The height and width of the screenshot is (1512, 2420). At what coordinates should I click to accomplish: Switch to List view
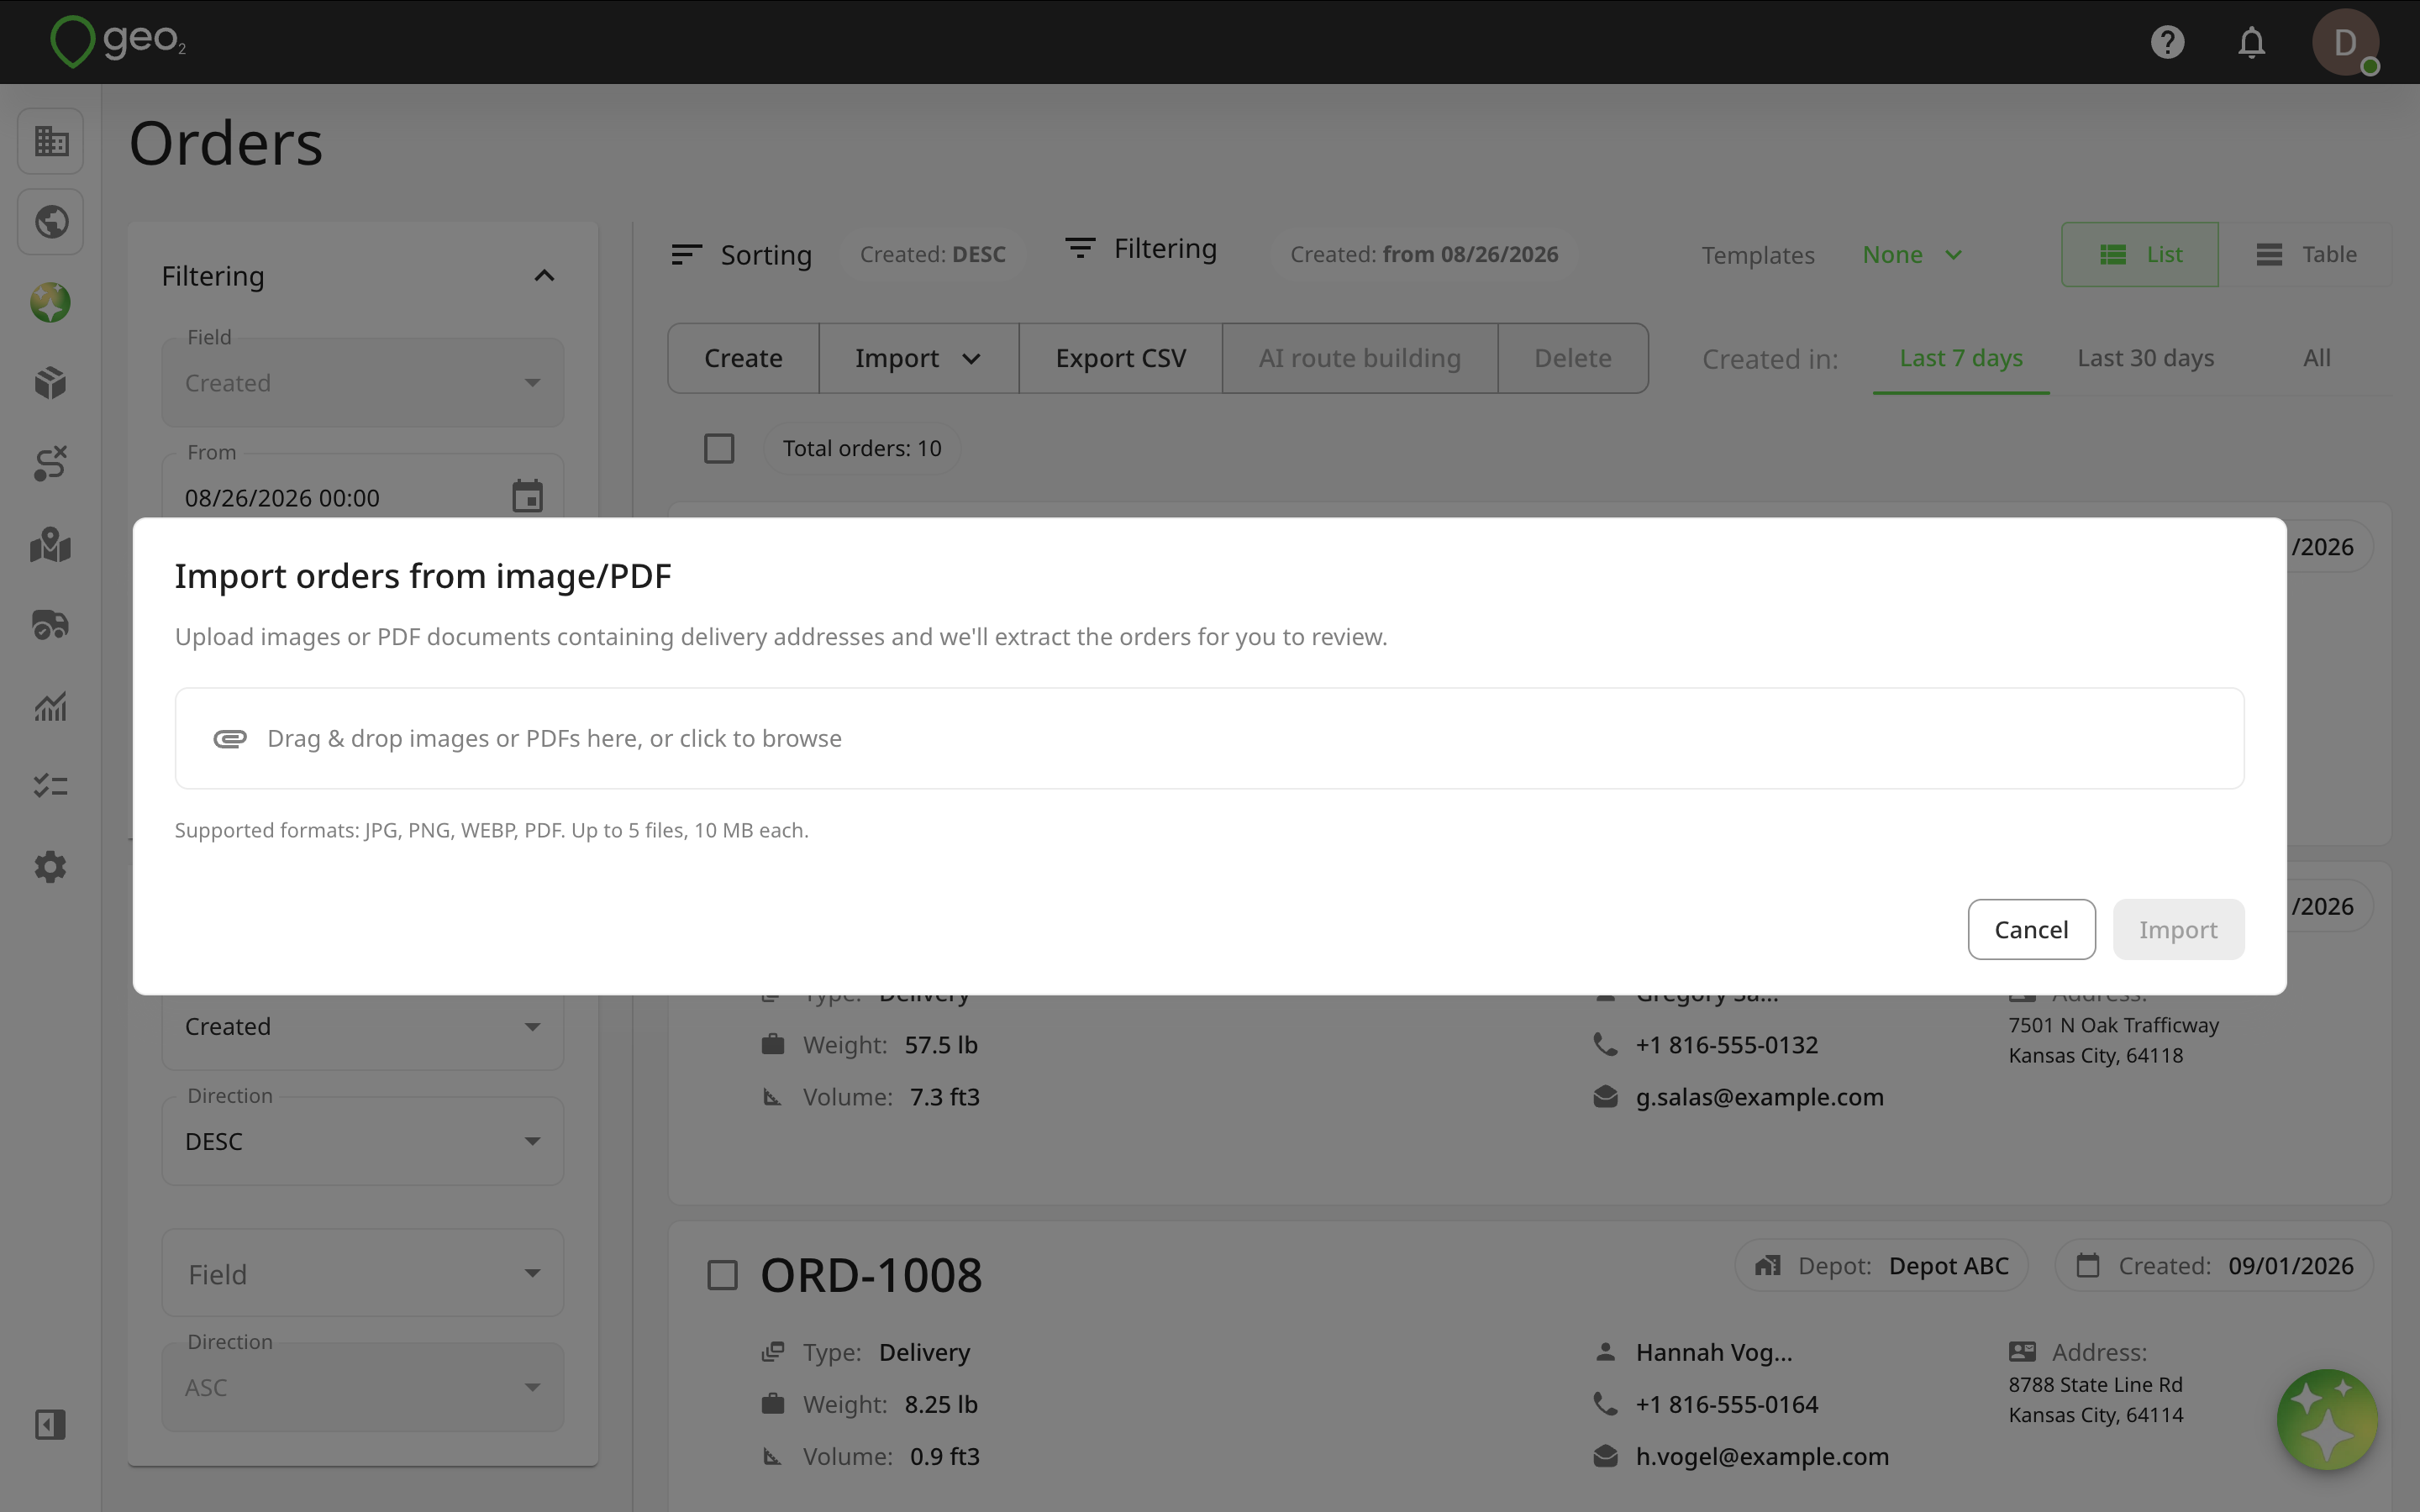[x=2140, y=255]
